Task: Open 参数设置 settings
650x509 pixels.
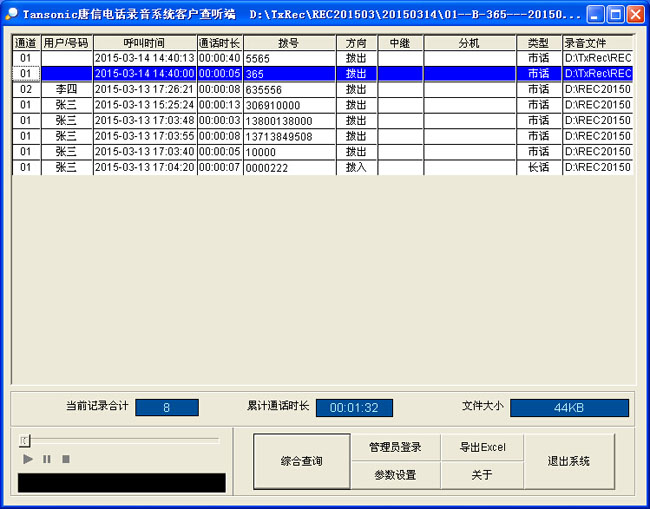Action: point(395,475)
